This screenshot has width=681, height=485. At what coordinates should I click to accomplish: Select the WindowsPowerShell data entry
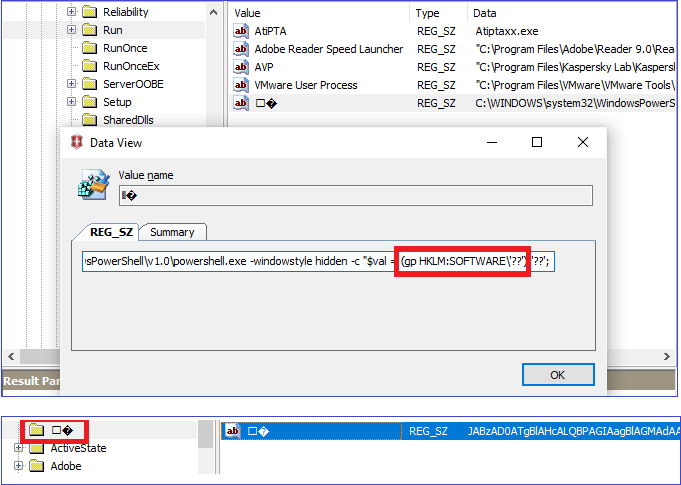575,103
